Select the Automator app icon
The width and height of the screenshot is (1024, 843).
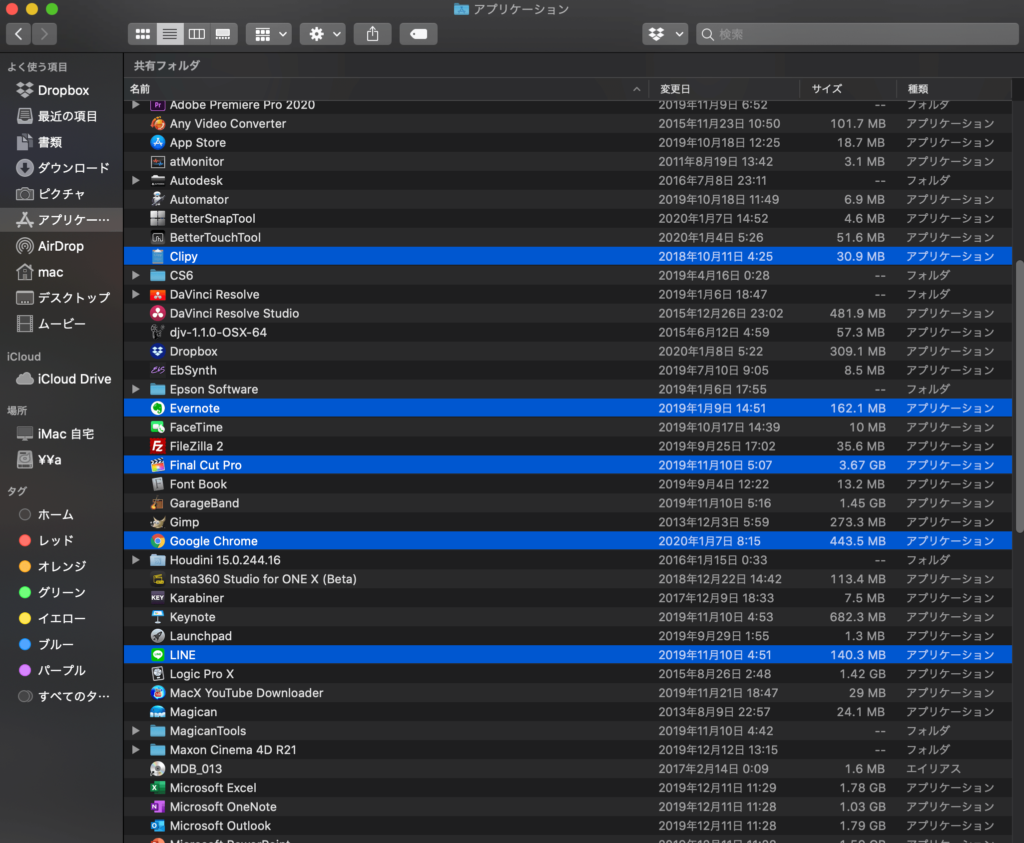click(157, 199)
